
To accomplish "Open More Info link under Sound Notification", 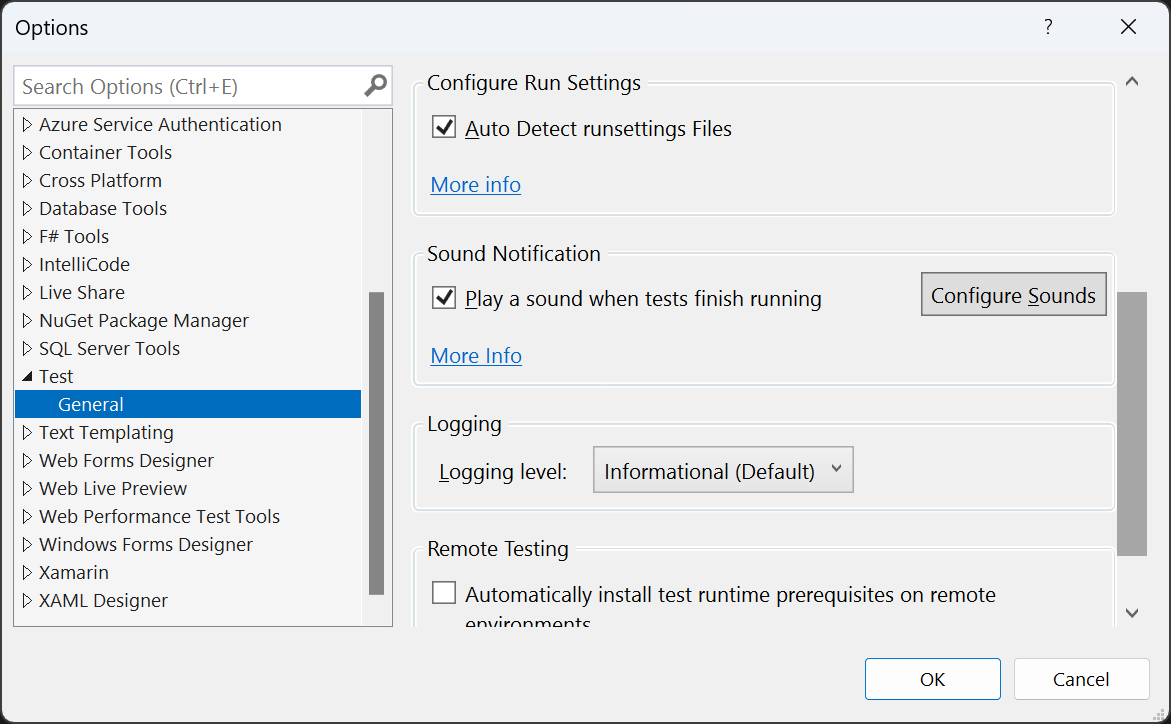I will [476, 356].
